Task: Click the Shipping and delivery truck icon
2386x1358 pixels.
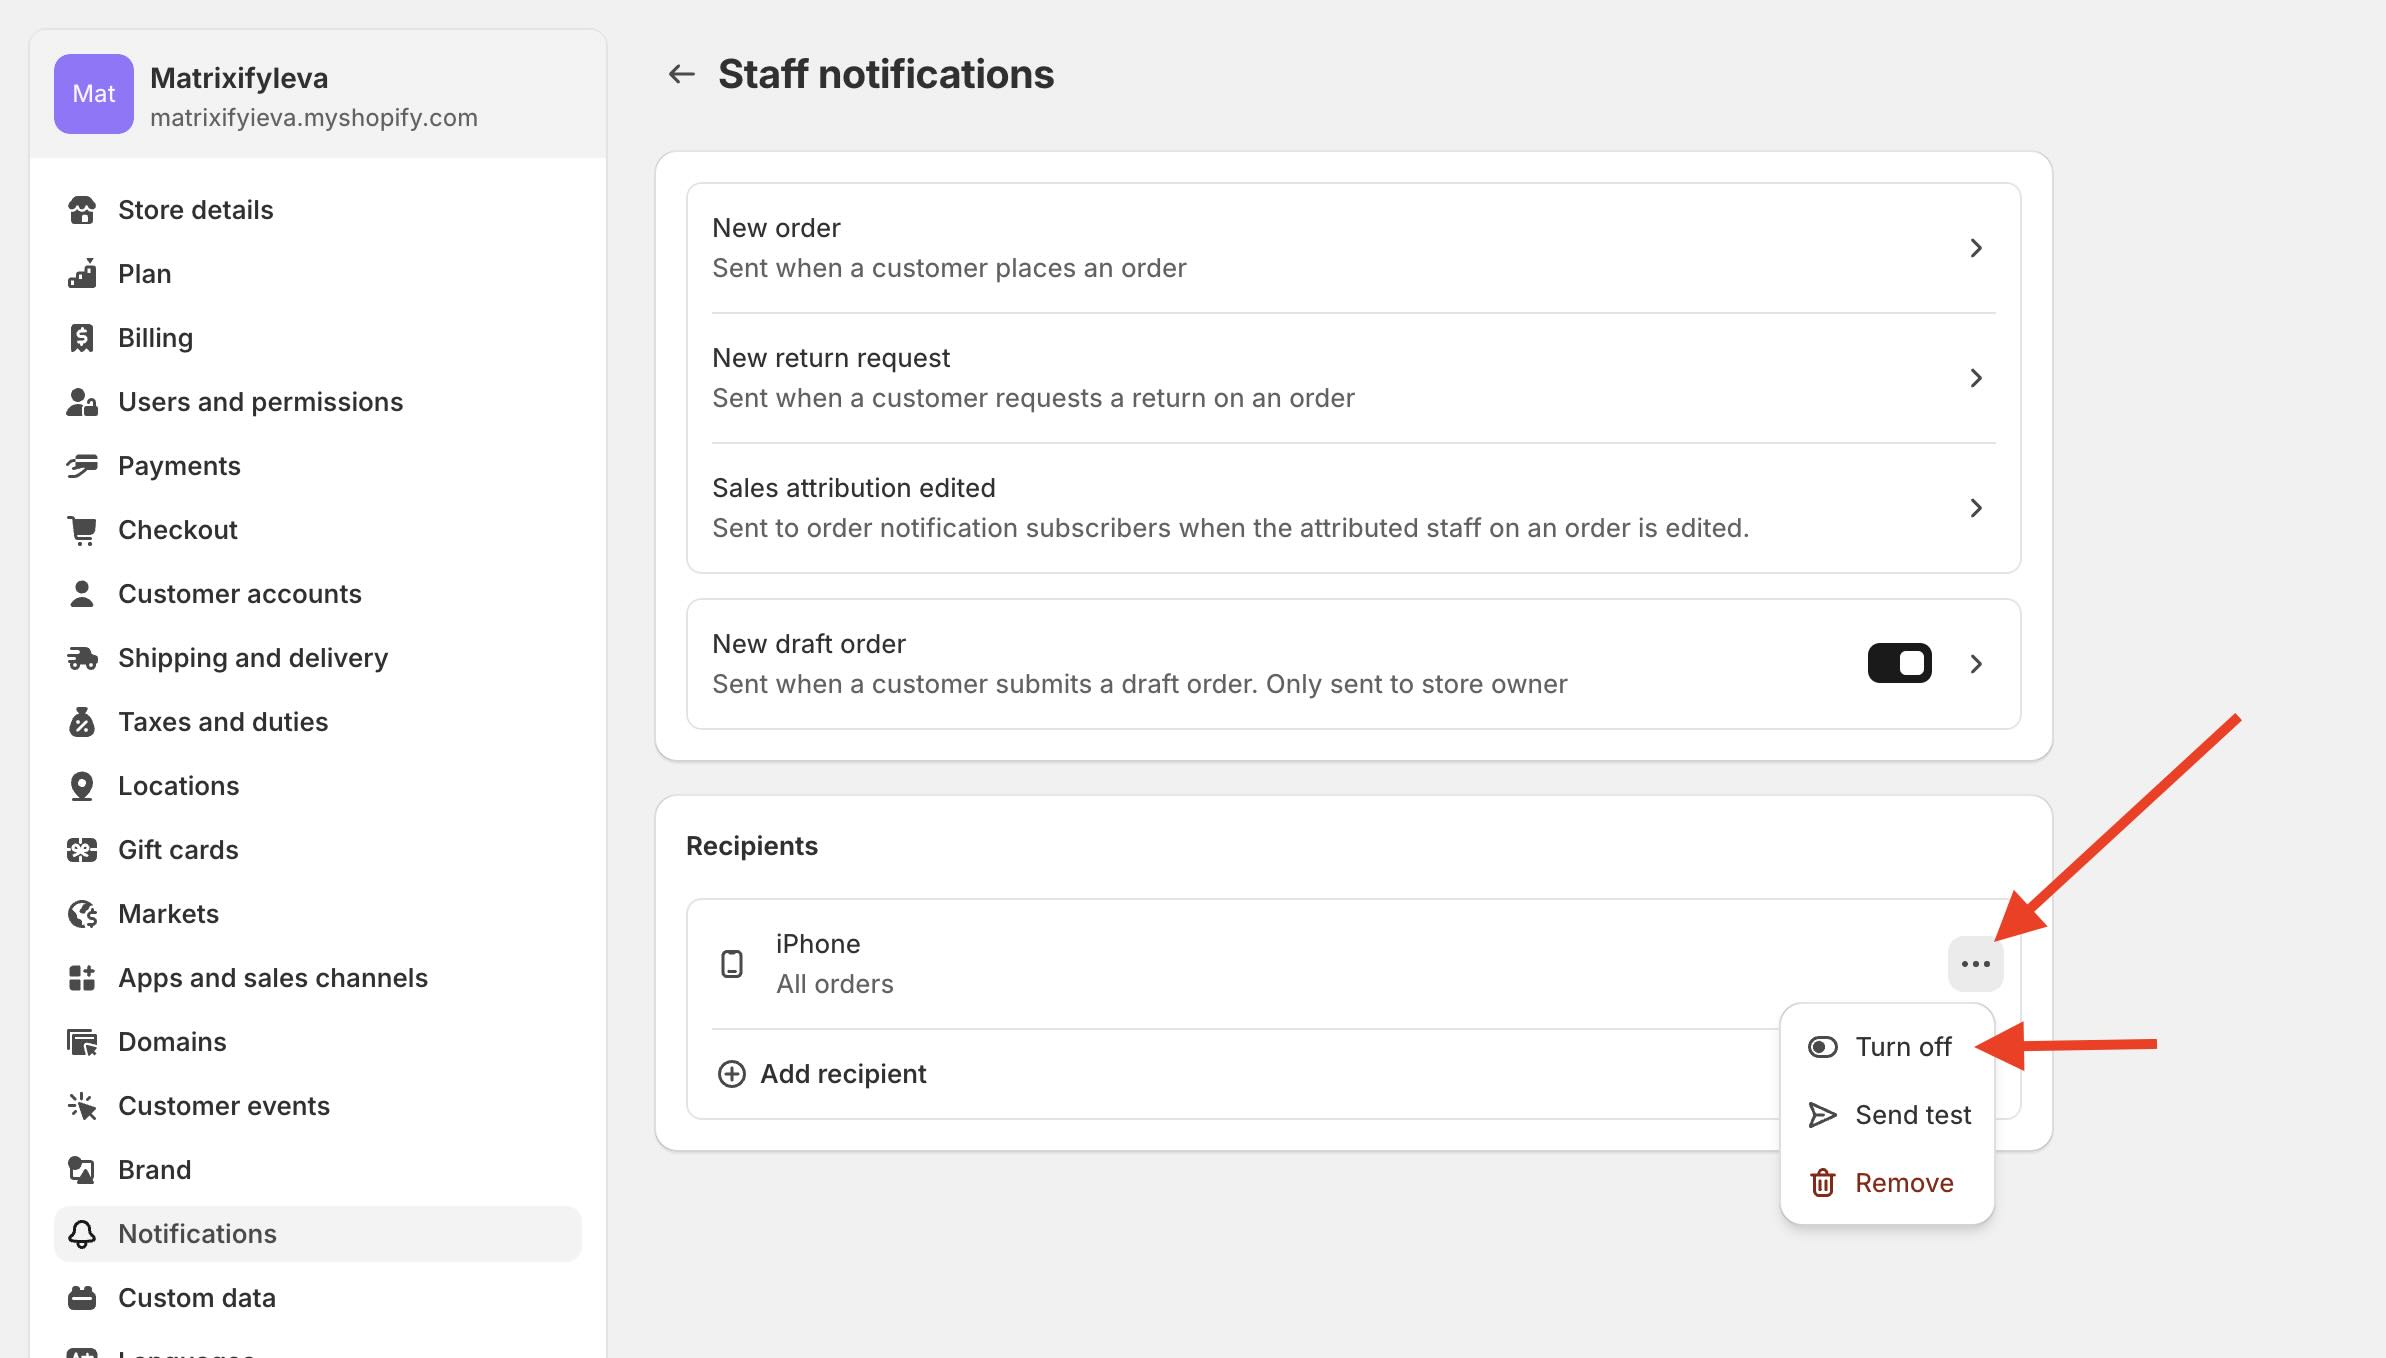Action: [x=82, y=658]
